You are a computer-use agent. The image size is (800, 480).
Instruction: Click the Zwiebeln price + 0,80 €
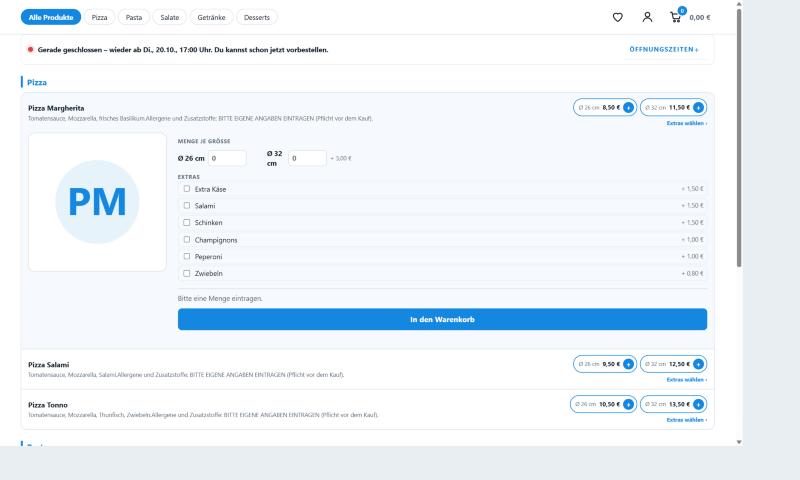coord(692,273)
